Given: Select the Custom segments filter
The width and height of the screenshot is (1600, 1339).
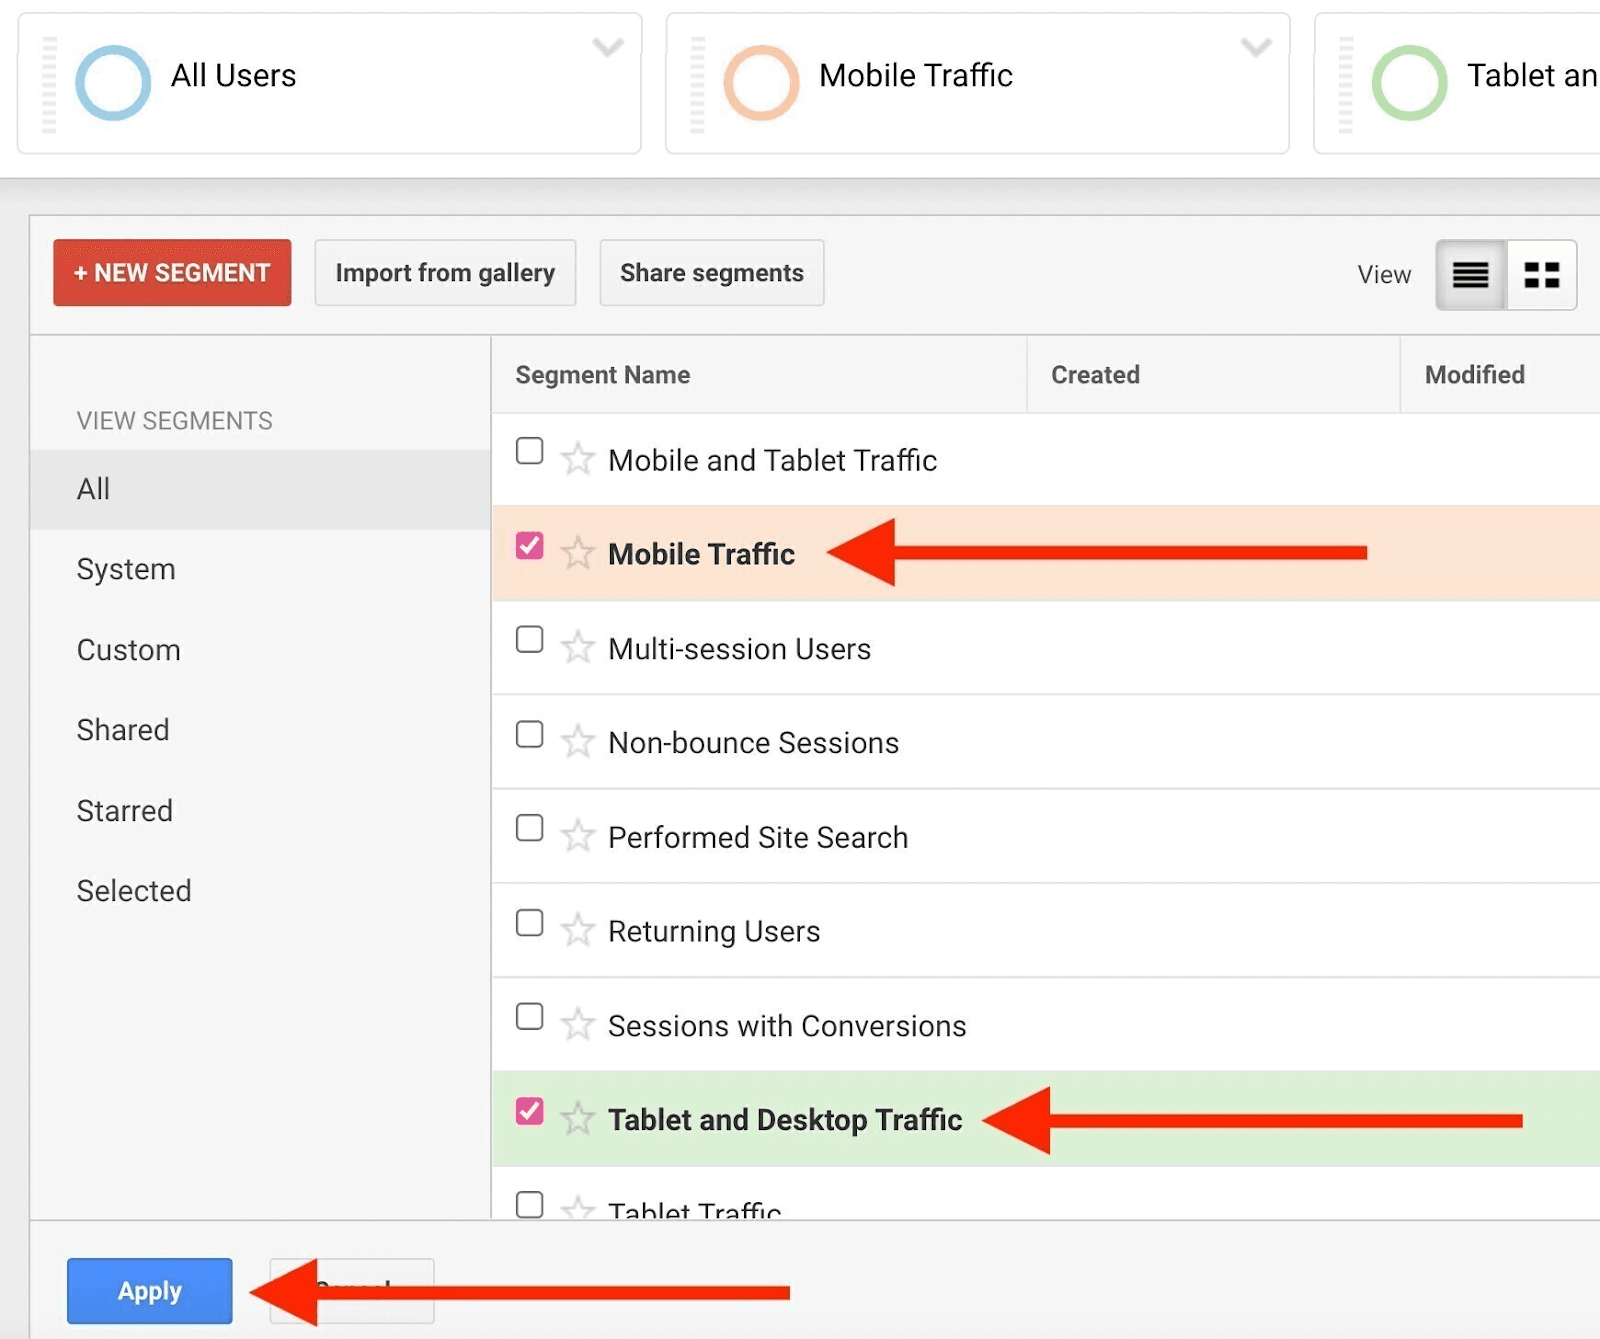Looking at the screenshot, I should (128, 650).
